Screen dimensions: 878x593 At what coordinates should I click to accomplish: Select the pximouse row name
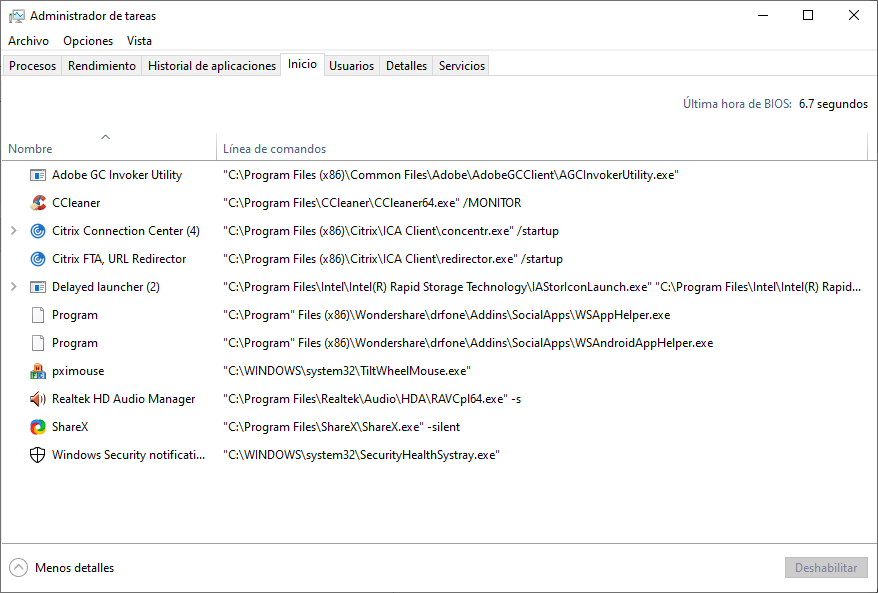78,371
